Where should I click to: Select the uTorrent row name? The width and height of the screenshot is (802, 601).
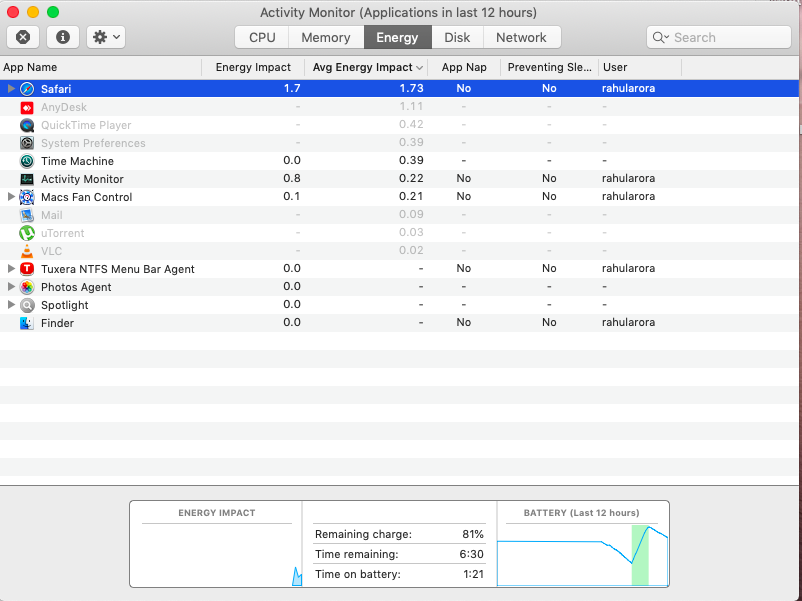coord(62,233)
